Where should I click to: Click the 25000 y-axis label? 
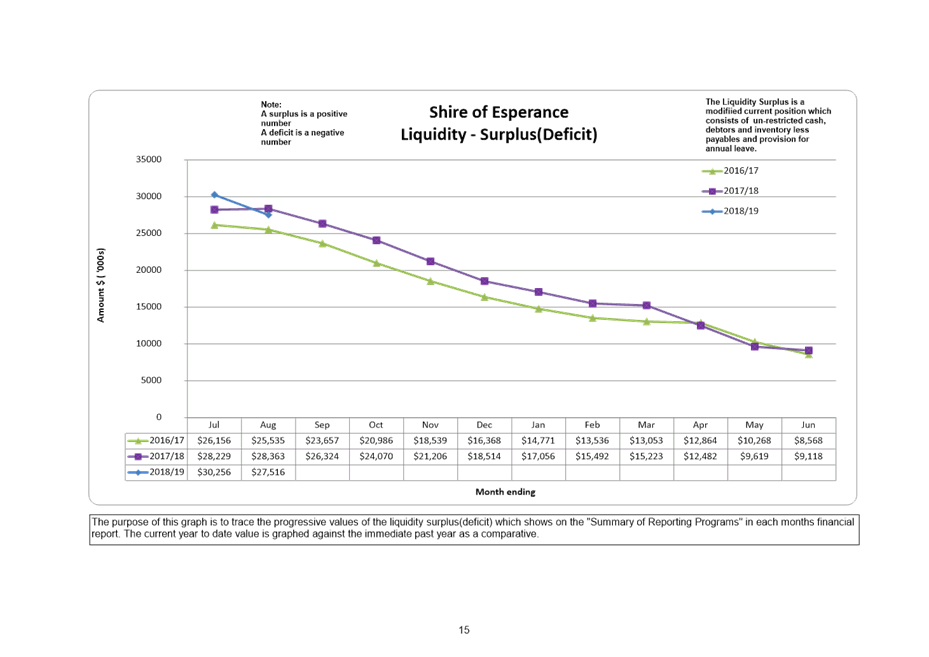point(149,233)
